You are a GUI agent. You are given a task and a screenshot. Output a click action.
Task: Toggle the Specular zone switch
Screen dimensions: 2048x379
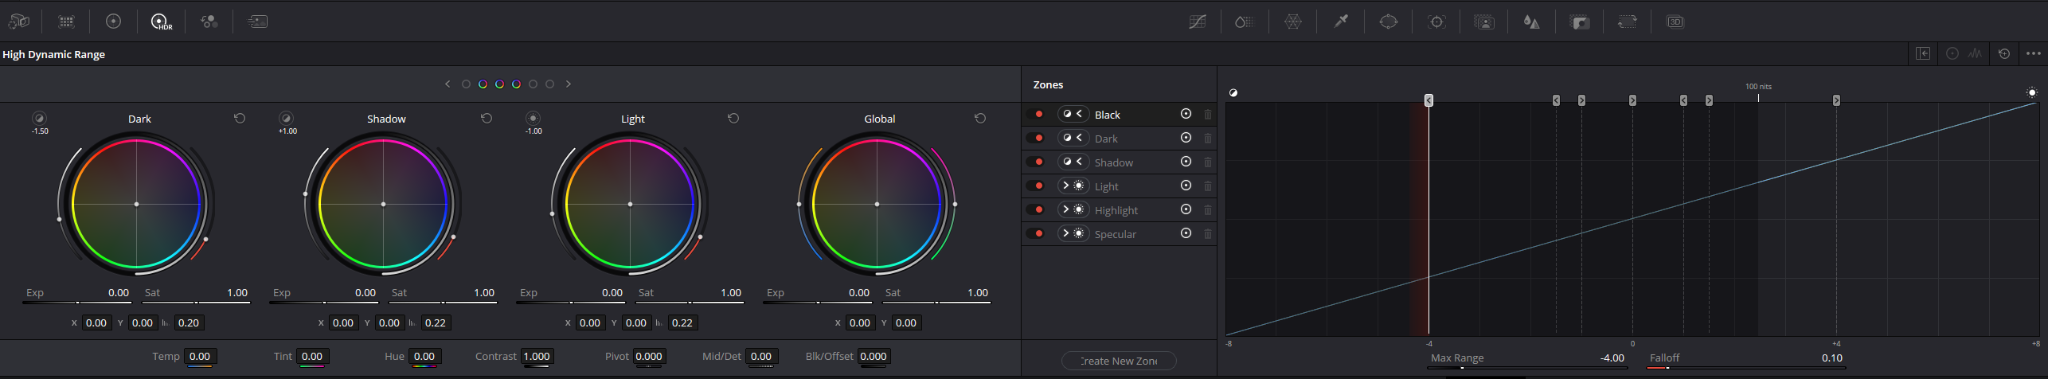[x=1039, y=234]
